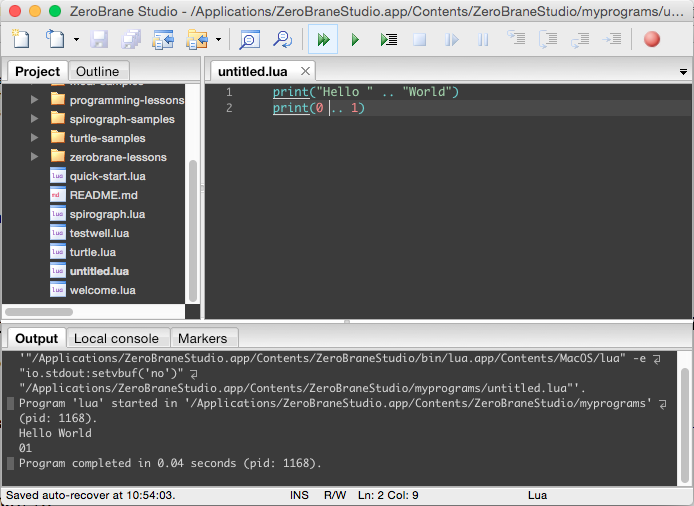Start debugging with the single green arrow
Viewport: 694px width, 506px height.
[x=355, y=39]
